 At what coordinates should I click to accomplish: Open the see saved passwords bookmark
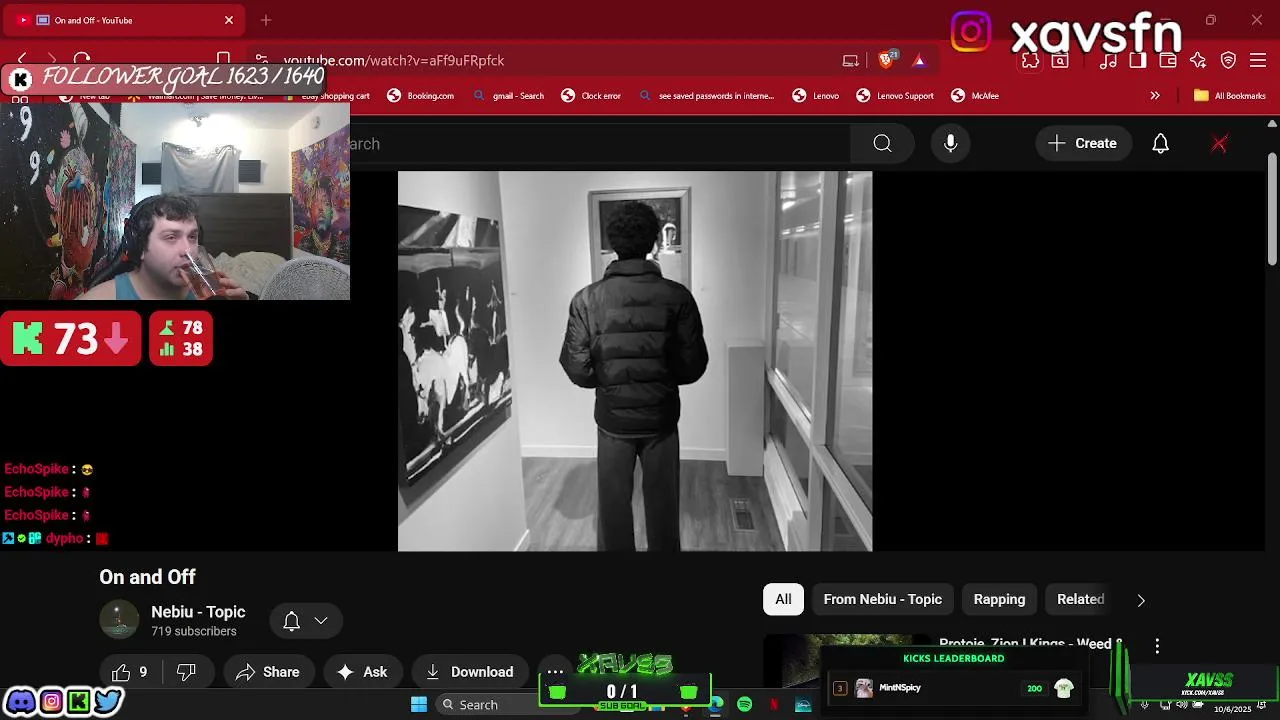pos(706,96)
